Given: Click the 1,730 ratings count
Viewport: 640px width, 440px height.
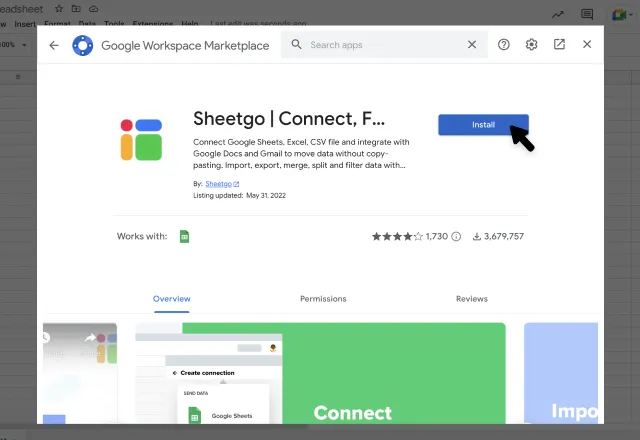Looking at the screenshot, I should pos(436,236).
